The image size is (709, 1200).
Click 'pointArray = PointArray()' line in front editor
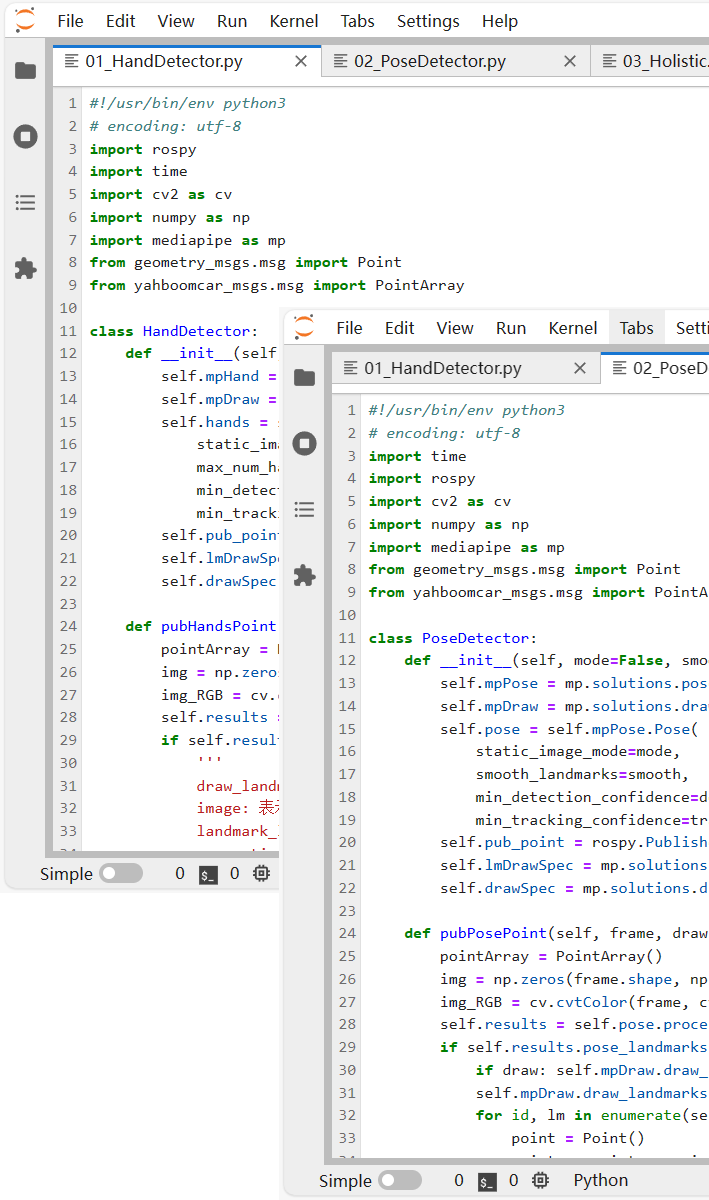click(x=551, y=956)
